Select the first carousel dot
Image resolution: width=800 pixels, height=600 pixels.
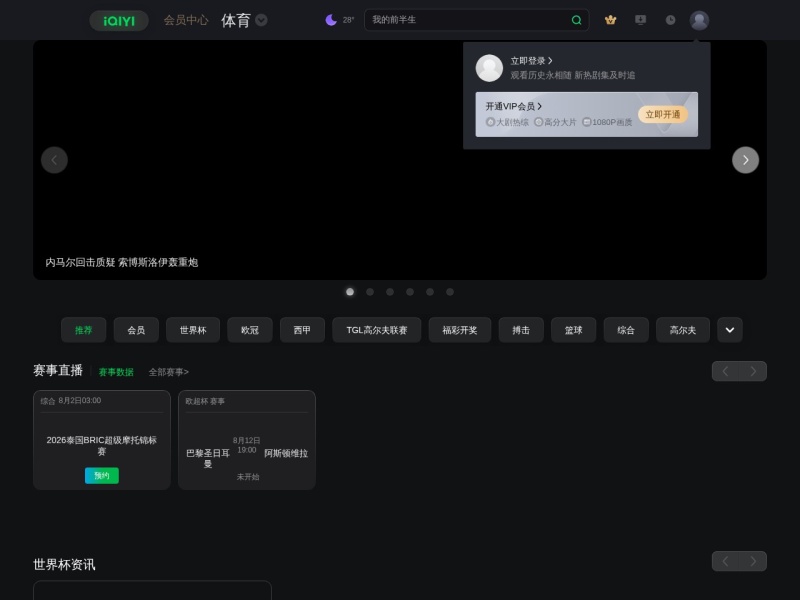click(350, 292)
